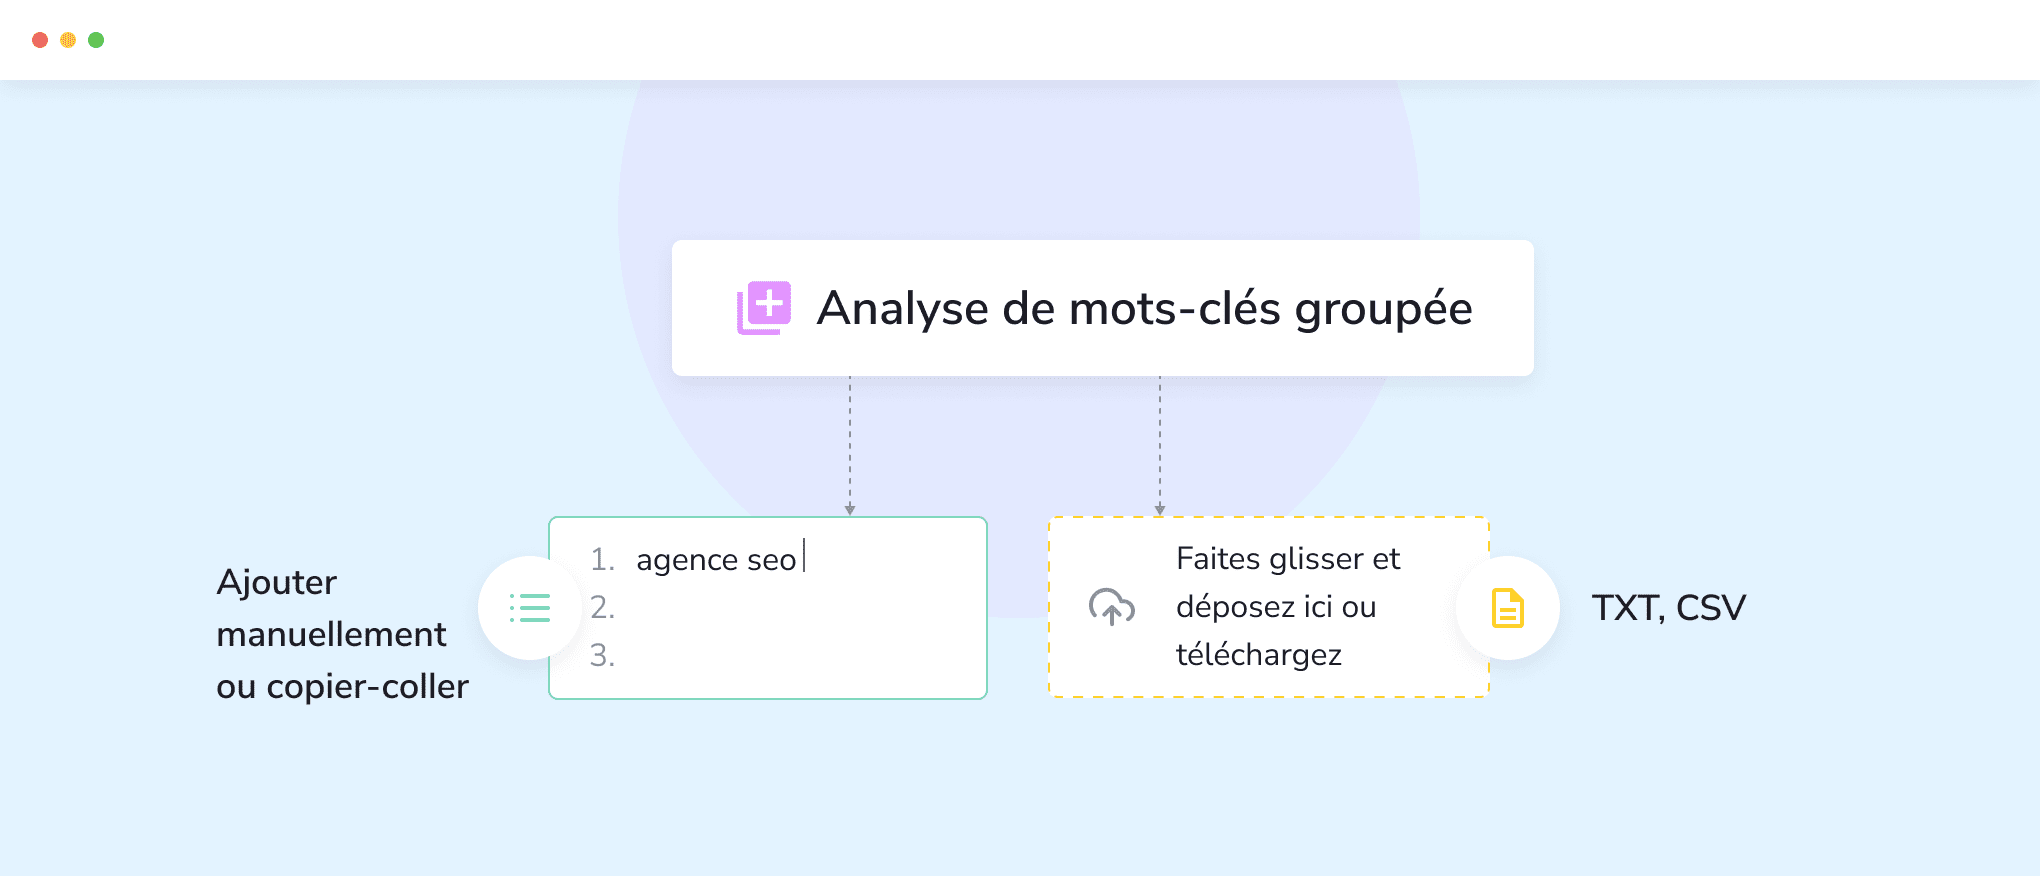Click the cloud upload arrow icon

click(1111, 607)
